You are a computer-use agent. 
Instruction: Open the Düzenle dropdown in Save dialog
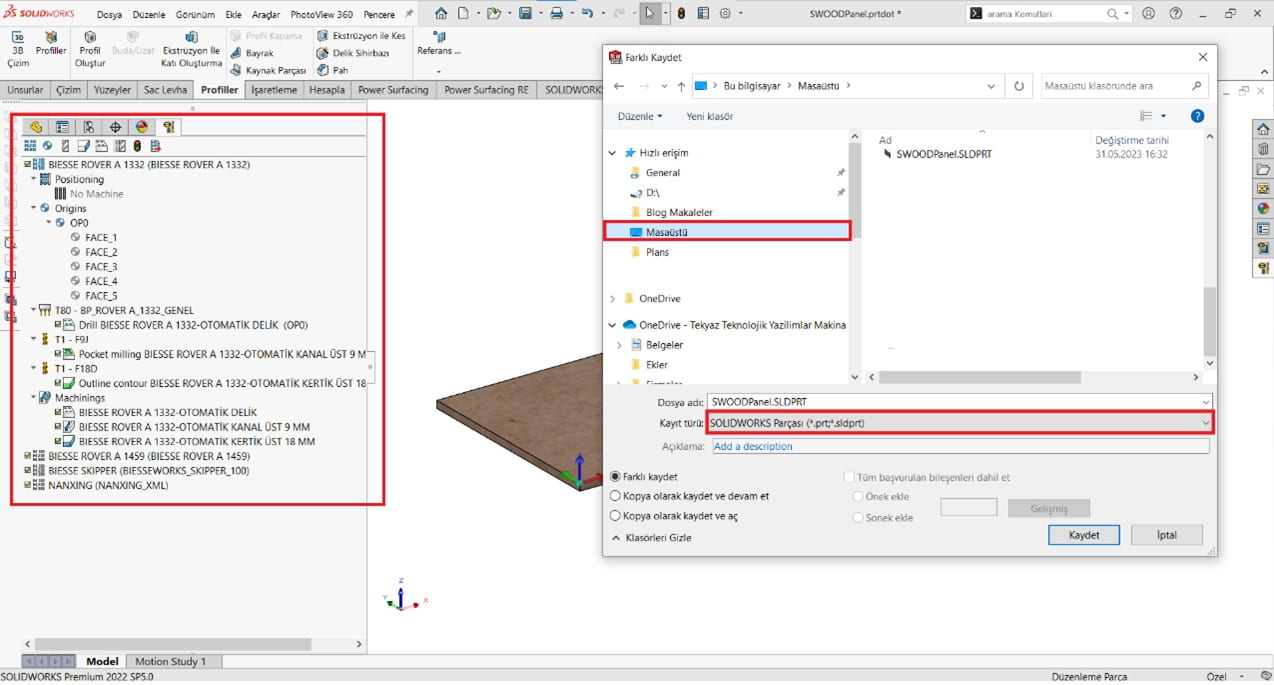[640, 116]
